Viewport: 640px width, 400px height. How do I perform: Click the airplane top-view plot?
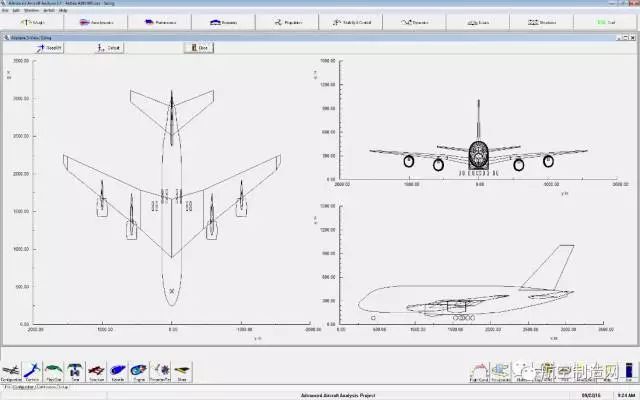[x=172, y=198]
